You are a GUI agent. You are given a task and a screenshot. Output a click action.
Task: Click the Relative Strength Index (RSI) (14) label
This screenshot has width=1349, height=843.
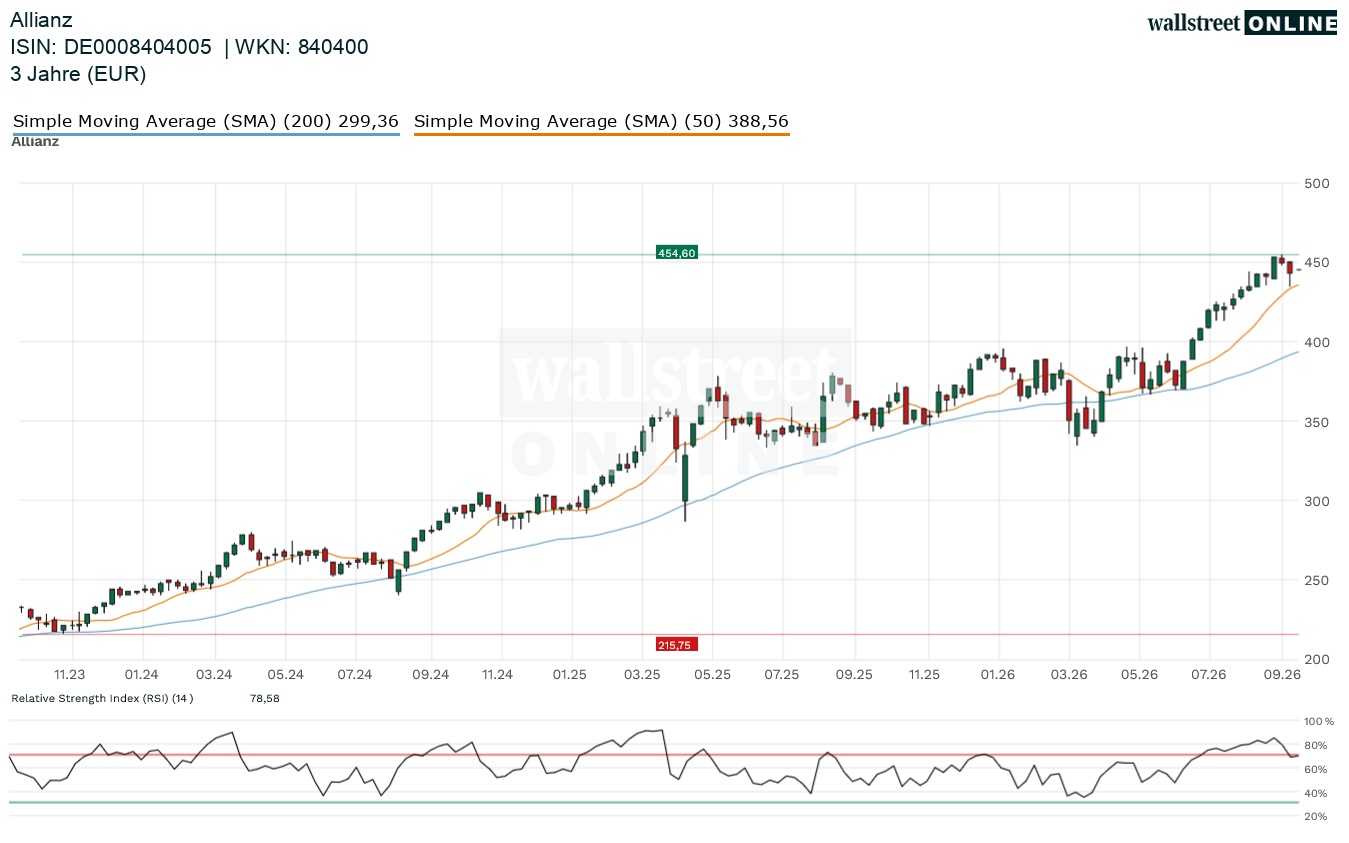pos(102,698)
